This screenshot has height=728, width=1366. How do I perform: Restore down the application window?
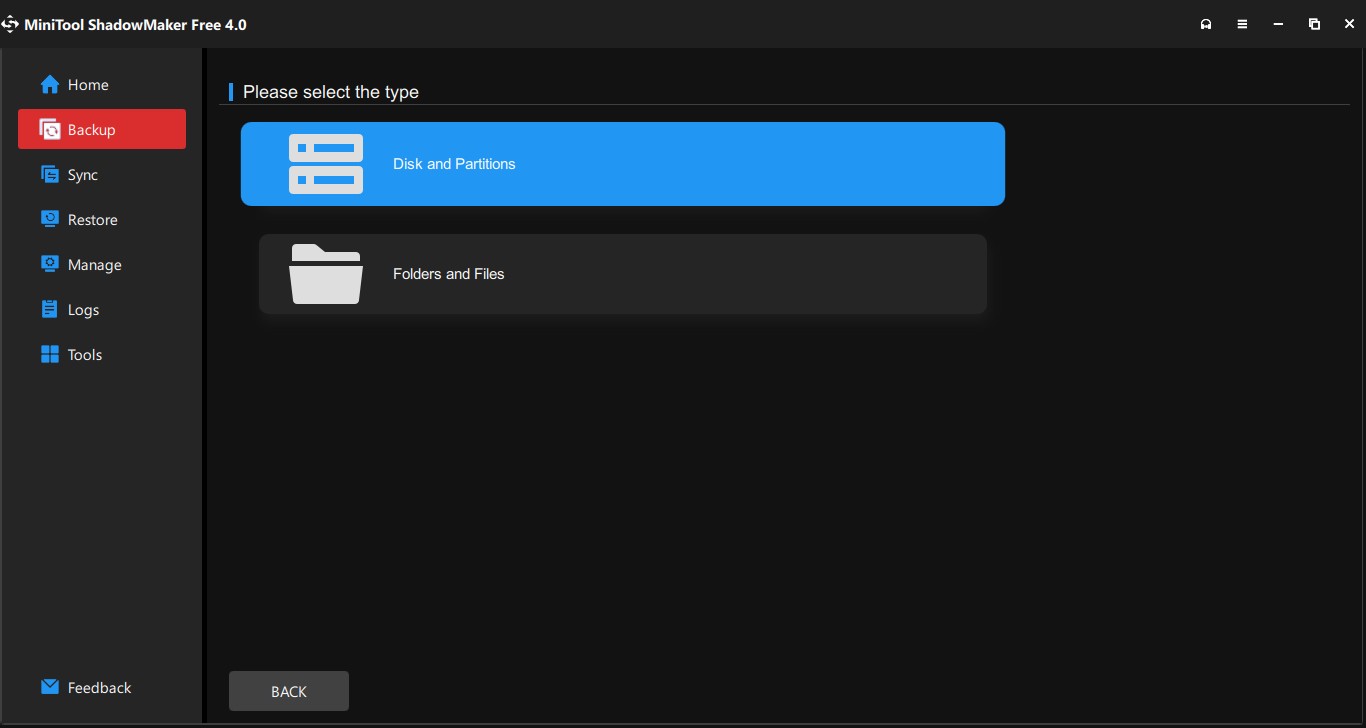click(1314, 24)
